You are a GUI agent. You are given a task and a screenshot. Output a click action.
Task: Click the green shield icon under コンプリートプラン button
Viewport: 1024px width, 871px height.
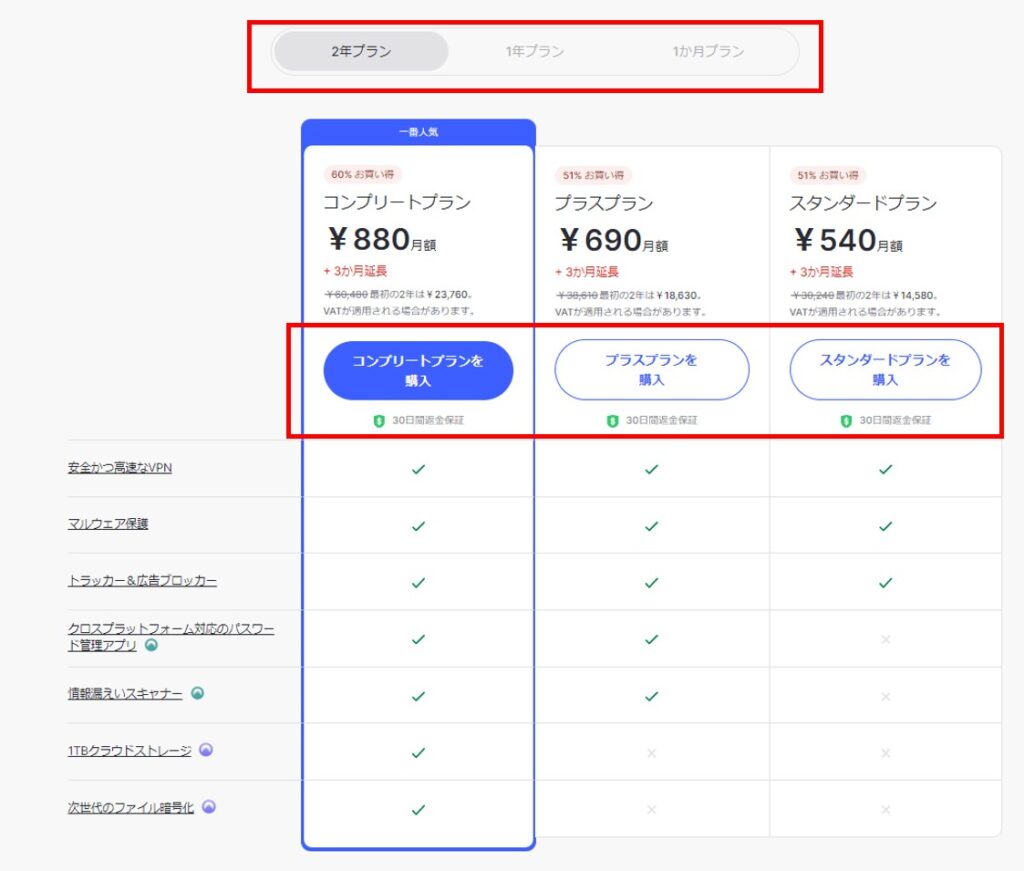tap(379, 421)
